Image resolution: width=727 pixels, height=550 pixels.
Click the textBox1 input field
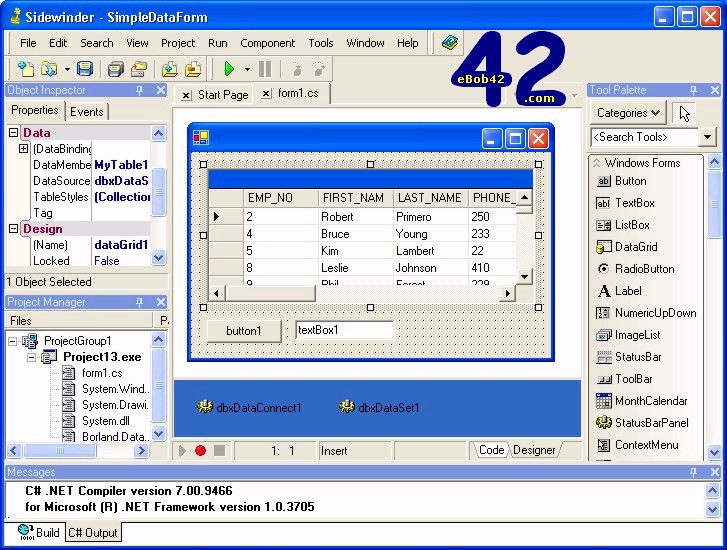coord(344,330)
